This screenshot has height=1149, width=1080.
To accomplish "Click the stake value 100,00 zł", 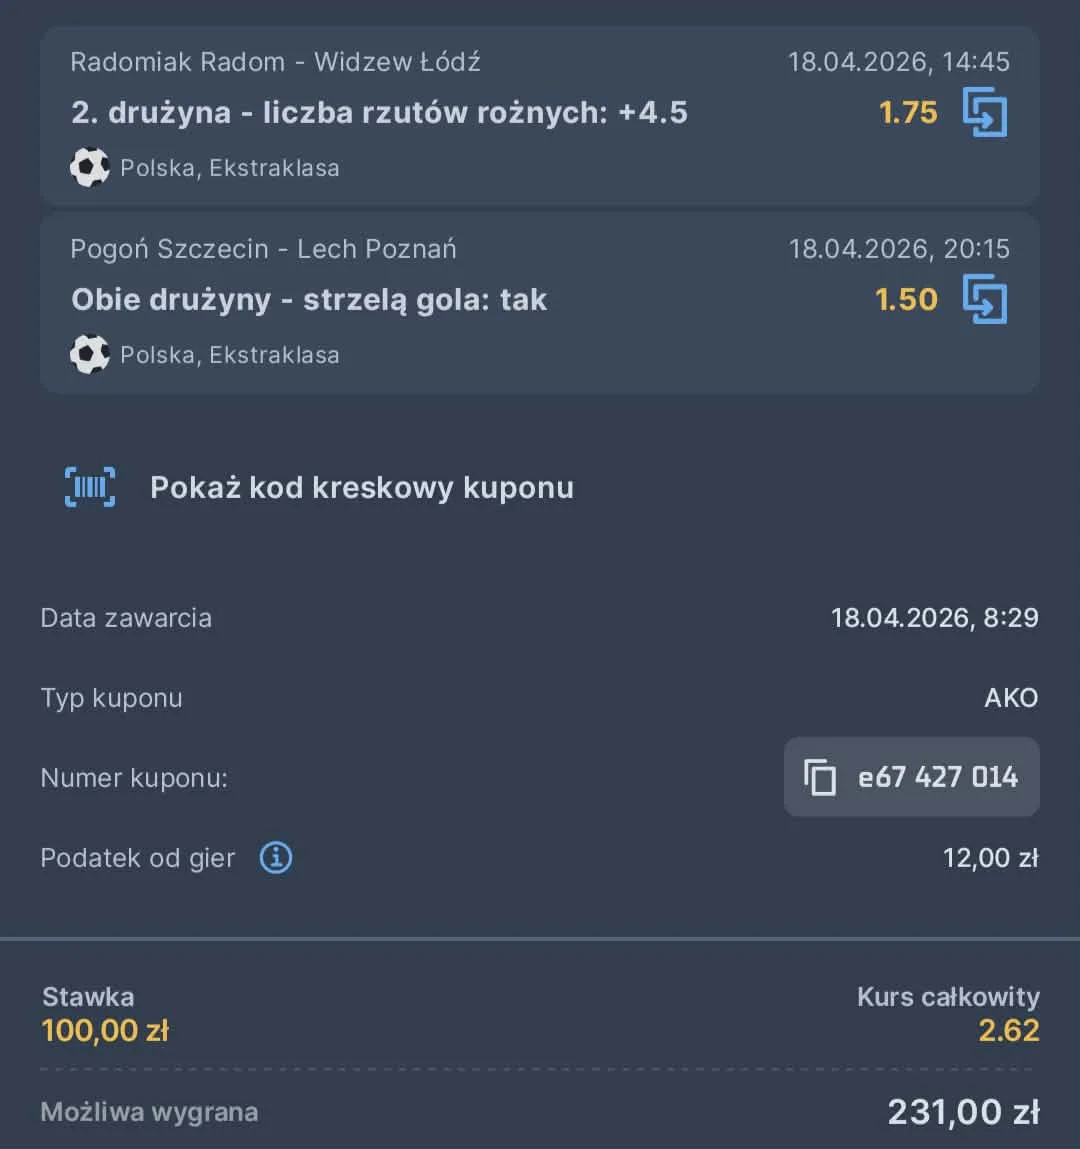I will coord(105,1030).
